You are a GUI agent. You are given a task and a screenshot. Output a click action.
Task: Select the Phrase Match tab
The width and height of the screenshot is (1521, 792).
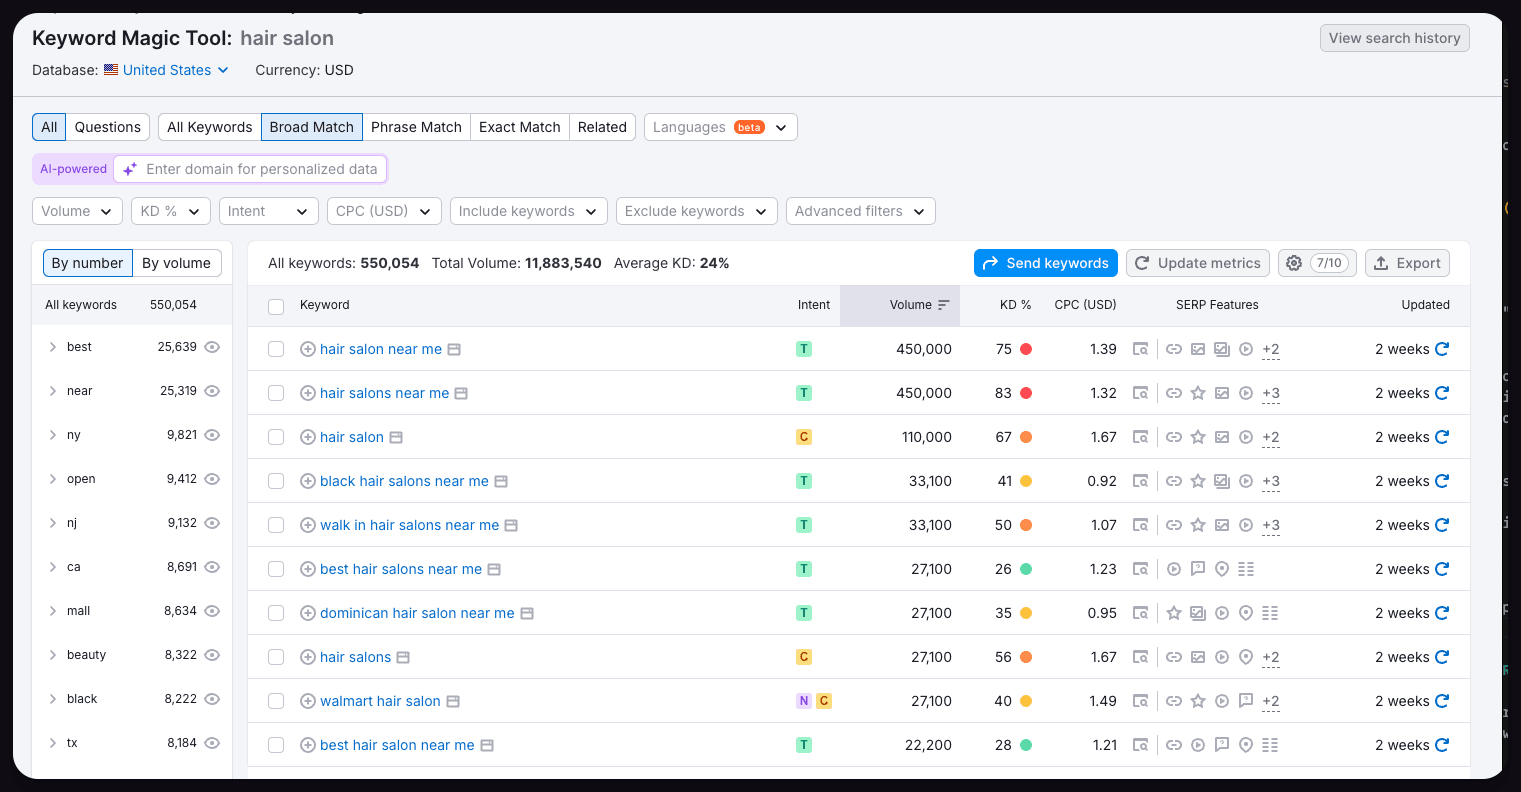[x=416, y=127]
